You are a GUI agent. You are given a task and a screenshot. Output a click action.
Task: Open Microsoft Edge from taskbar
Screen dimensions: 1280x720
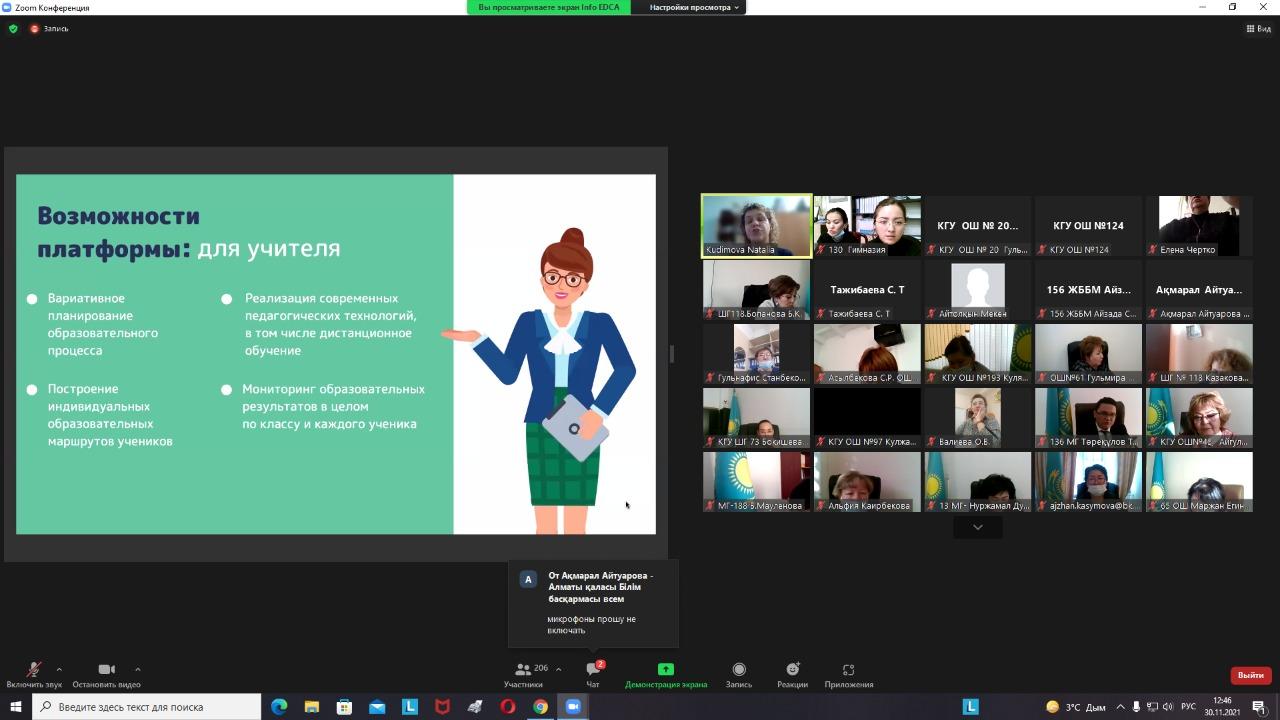[279, 707]
